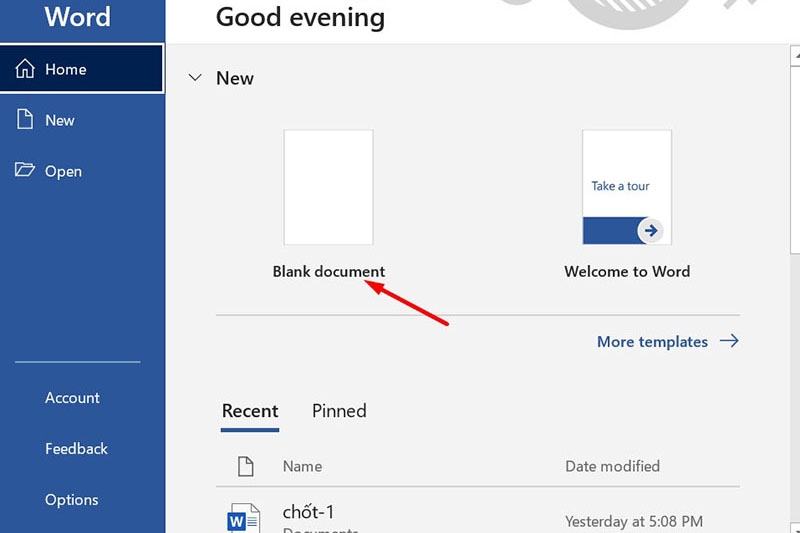This screenshot has width=800, height=533.
Task: Open the recent file chốt-1
Action: click(x=308, y=512)
